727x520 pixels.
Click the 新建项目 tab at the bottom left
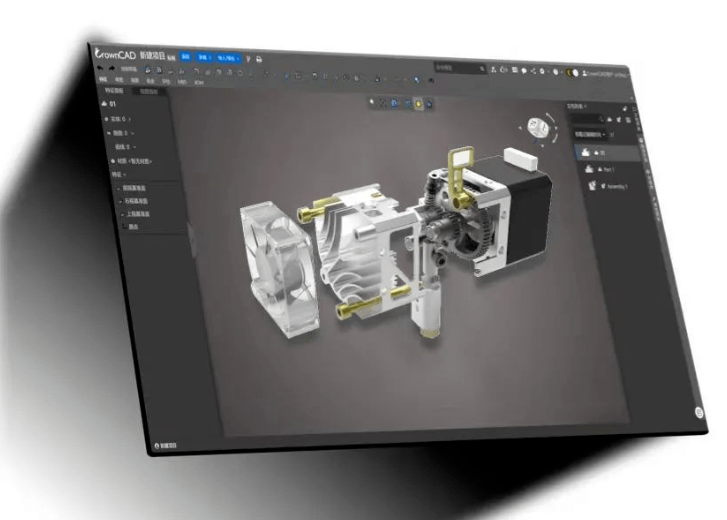tap(166, 446)
